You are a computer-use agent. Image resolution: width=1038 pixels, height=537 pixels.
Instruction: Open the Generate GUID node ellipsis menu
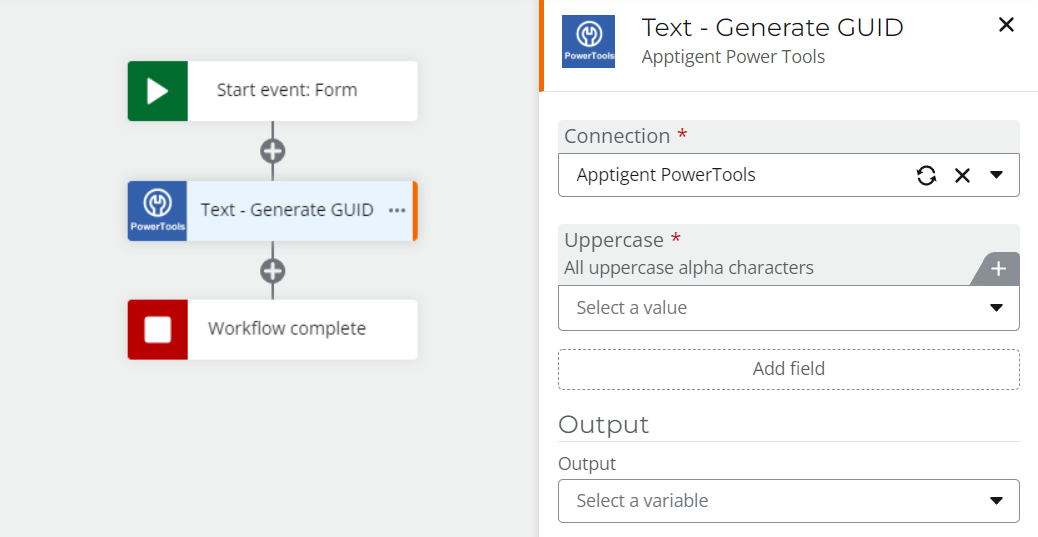click(397, 211)
